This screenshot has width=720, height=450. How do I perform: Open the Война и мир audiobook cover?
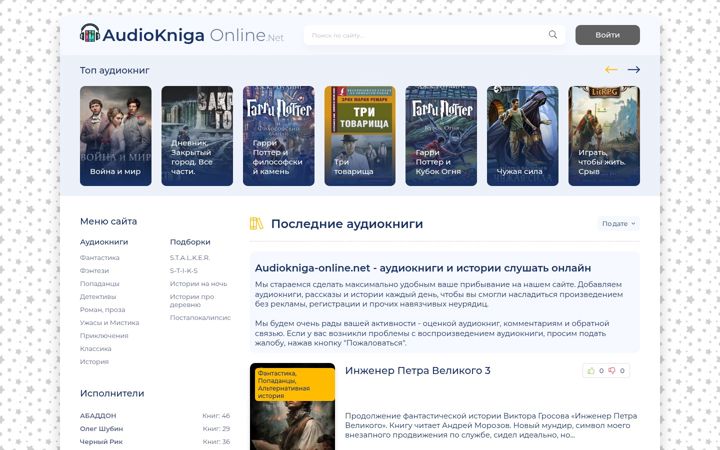(x=116, y=136)
